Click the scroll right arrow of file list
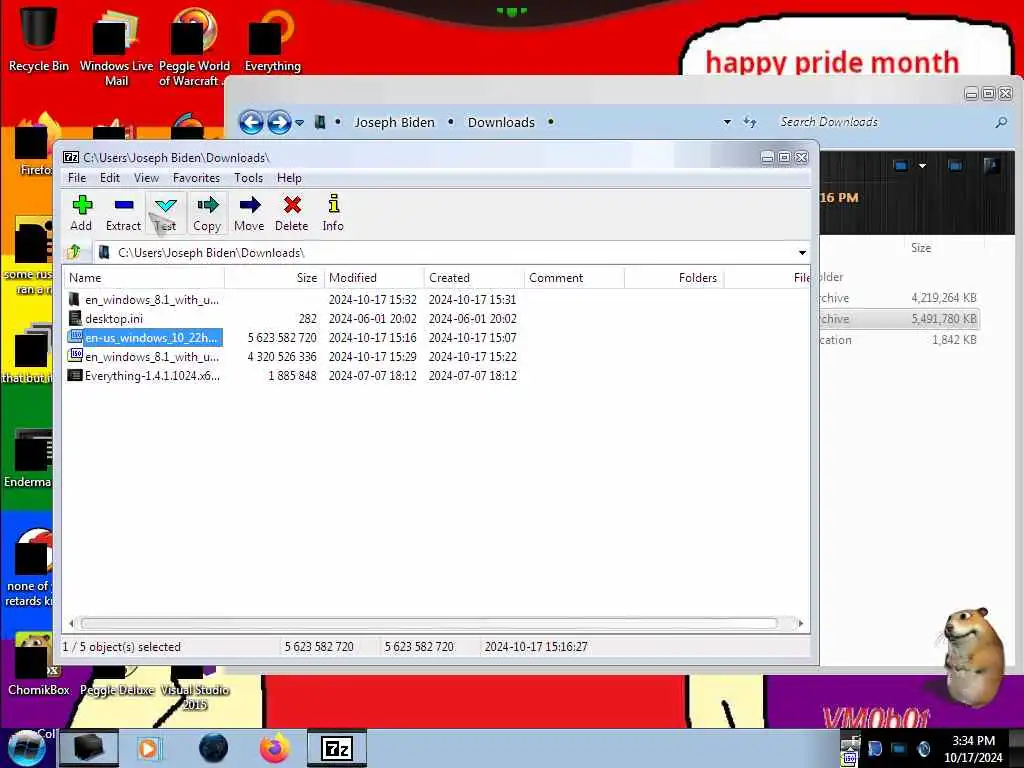Screen dimensions: 1024x768 click(801, 623)
